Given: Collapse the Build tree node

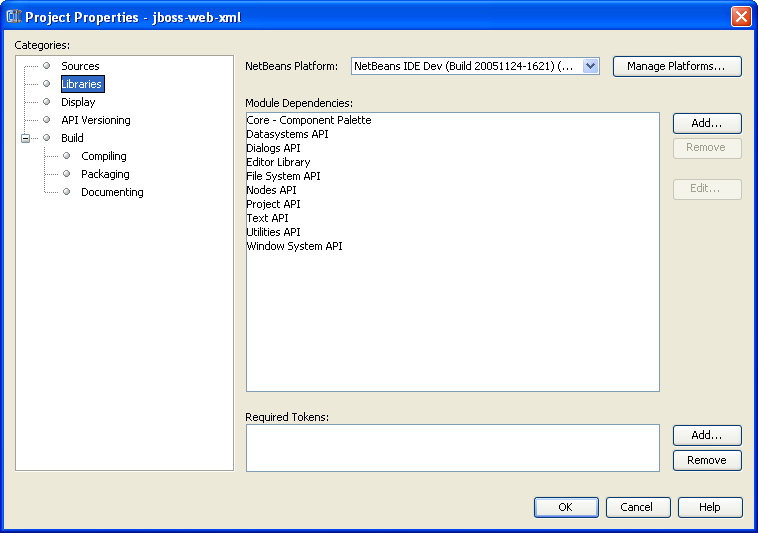Looking at the screenshot, I should pyautogui.click(x=26, y=138).
